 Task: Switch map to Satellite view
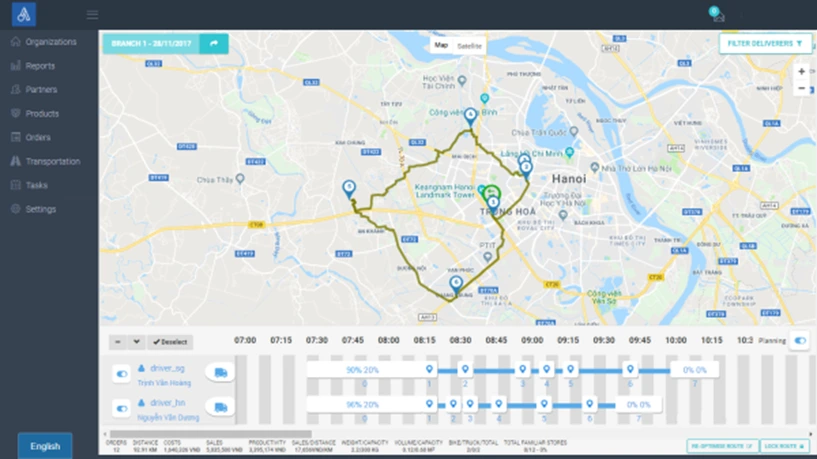469,46
